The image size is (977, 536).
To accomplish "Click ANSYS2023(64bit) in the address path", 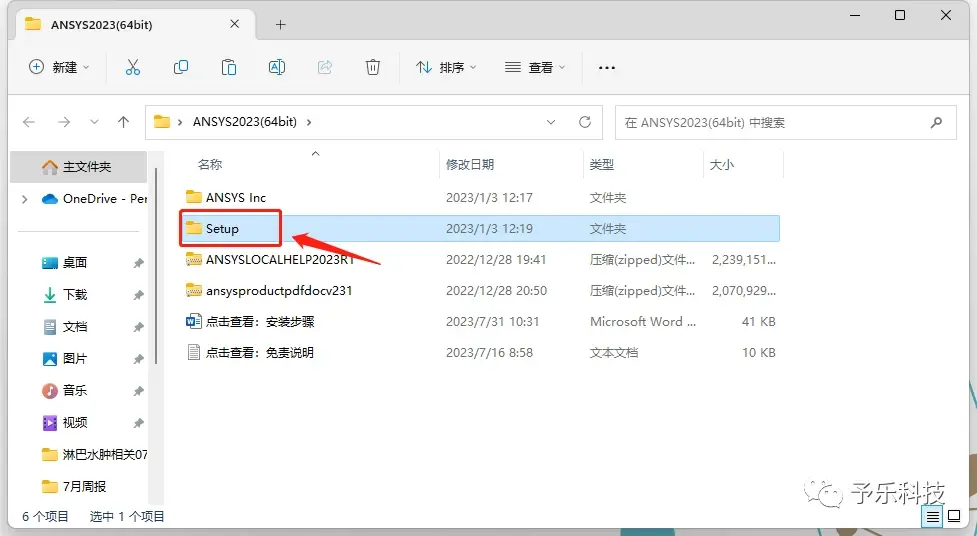I will tap(245, 122).
